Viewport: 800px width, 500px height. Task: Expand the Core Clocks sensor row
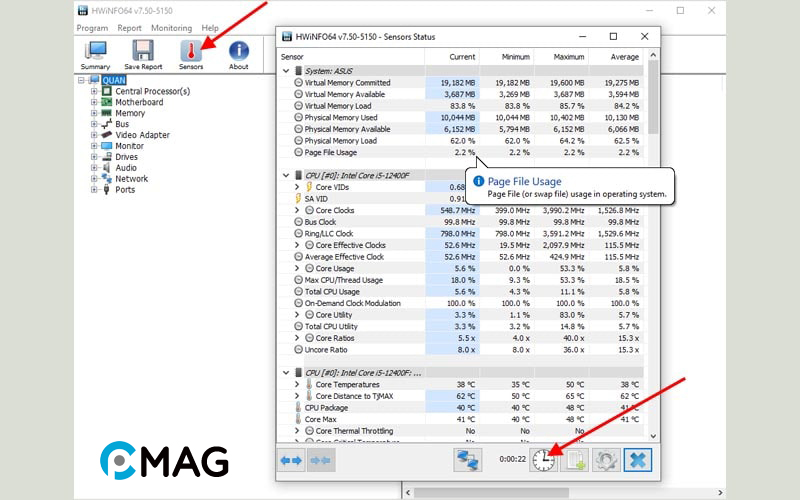(x=297, y=210)
